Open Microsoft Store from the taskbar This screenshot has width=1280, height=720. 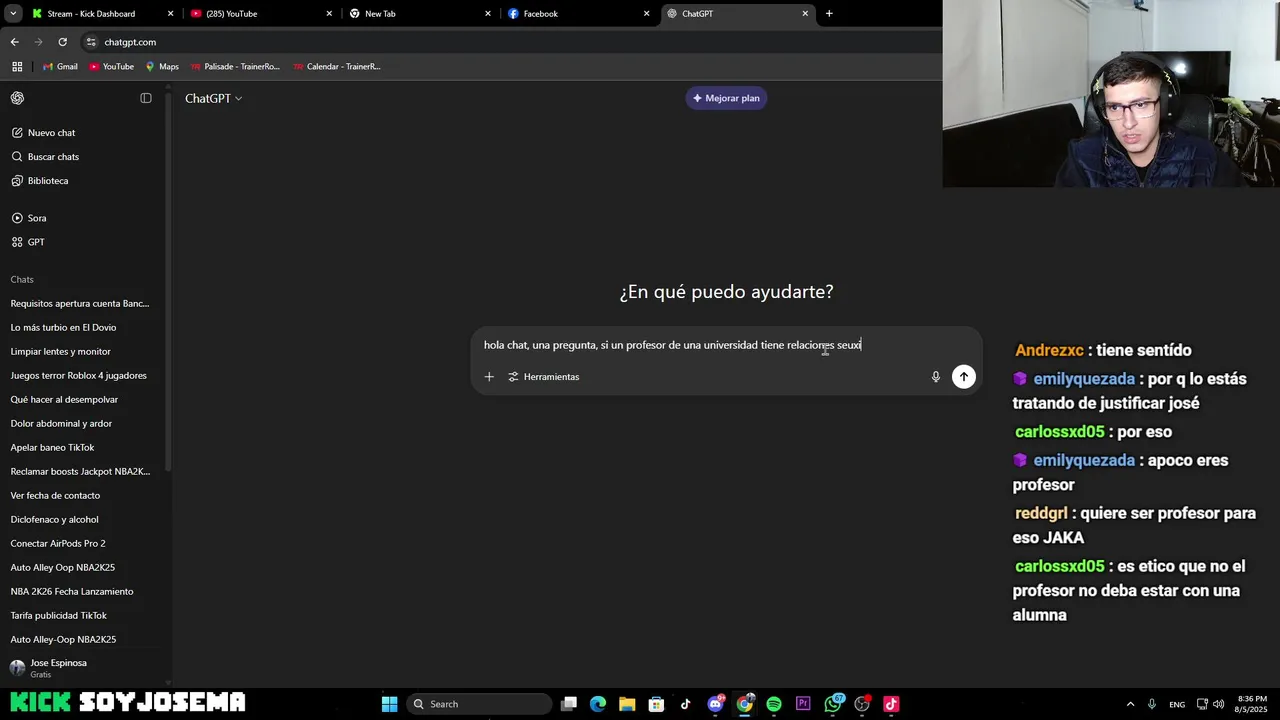pos(656,704)
